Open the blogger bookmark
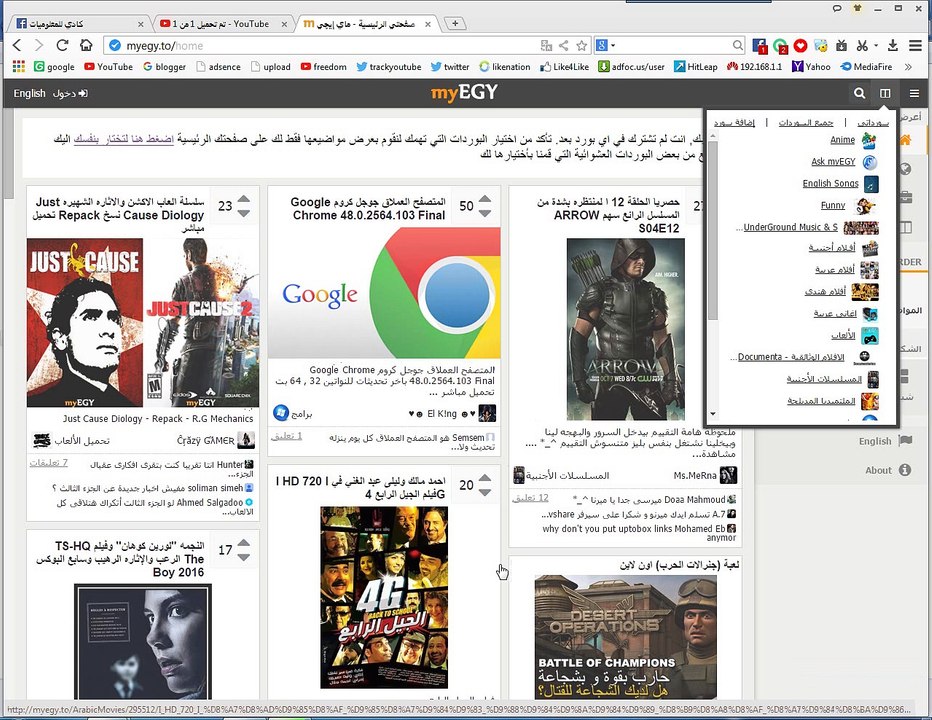Screen dimensions: 932x720 [x=165, y=67]
